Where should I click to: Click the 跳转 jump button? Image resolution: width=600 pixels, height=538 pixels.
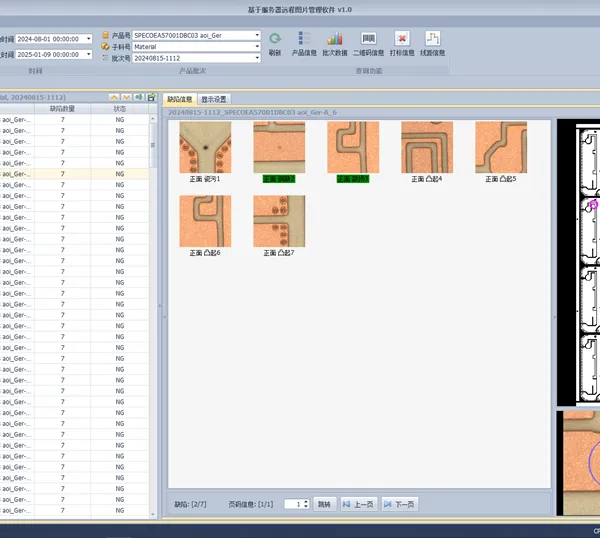(324, 504)
